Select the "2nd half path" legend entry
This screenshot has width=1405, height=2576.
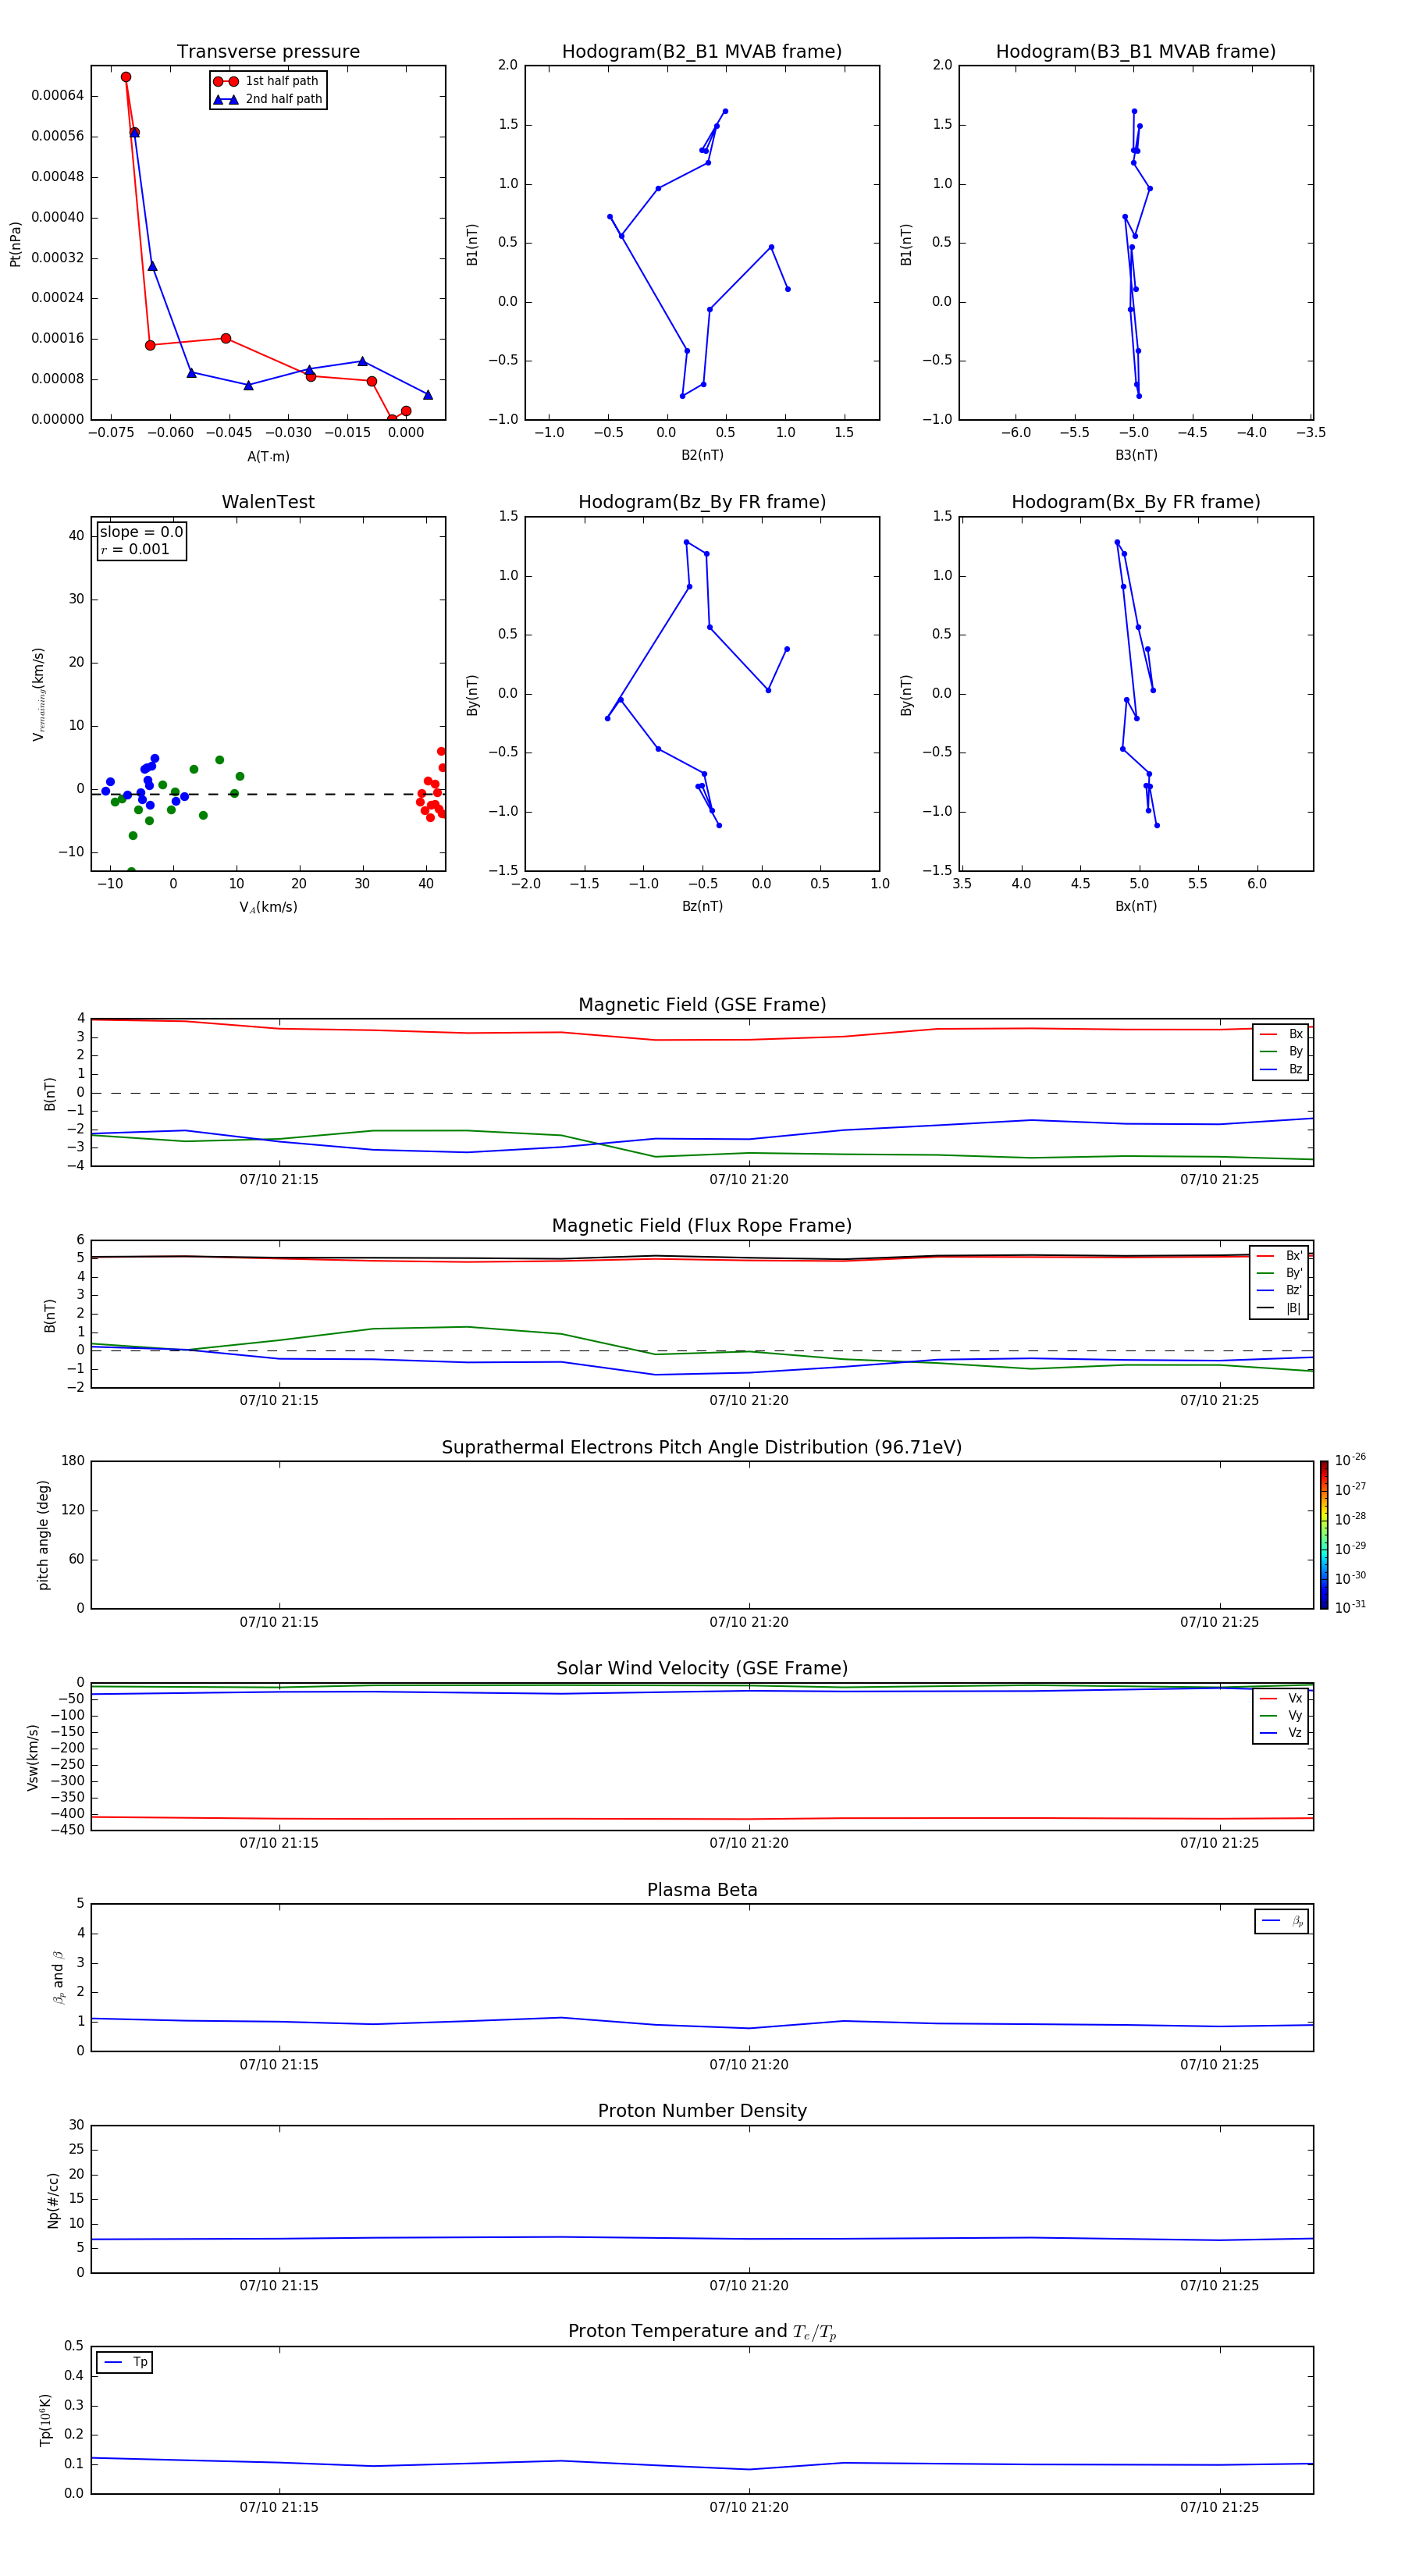coord(266,99)
